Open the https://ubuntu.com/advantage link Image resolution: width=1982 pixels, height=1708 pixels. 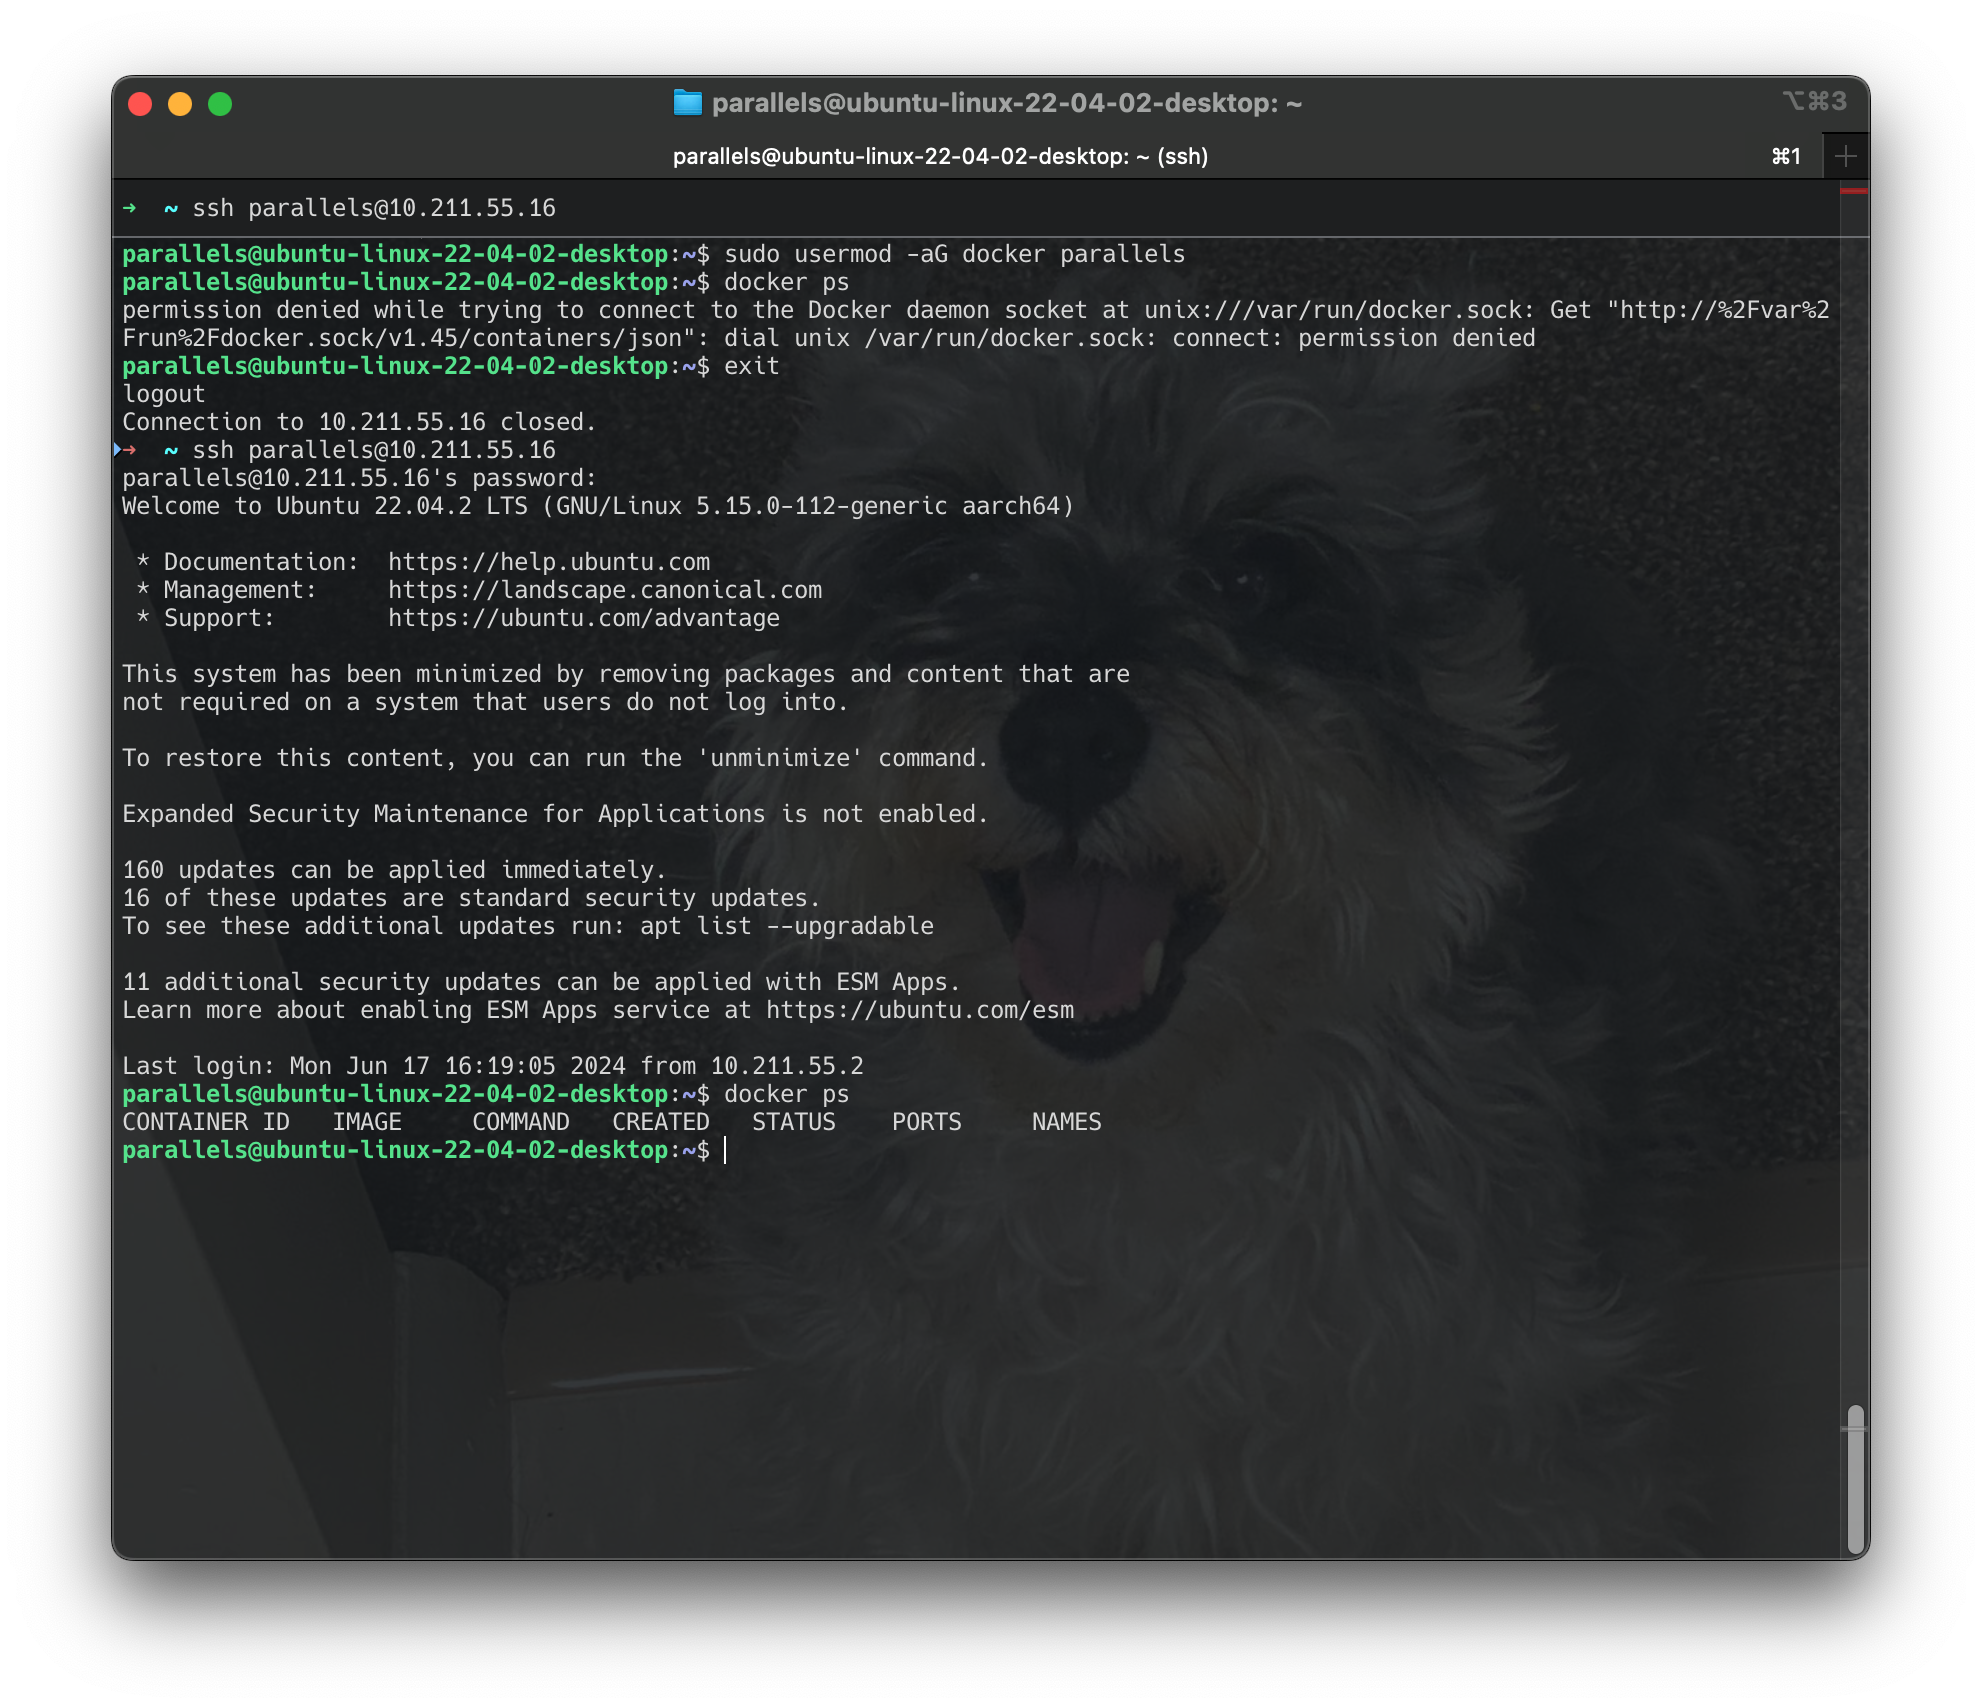coord(584,618)
